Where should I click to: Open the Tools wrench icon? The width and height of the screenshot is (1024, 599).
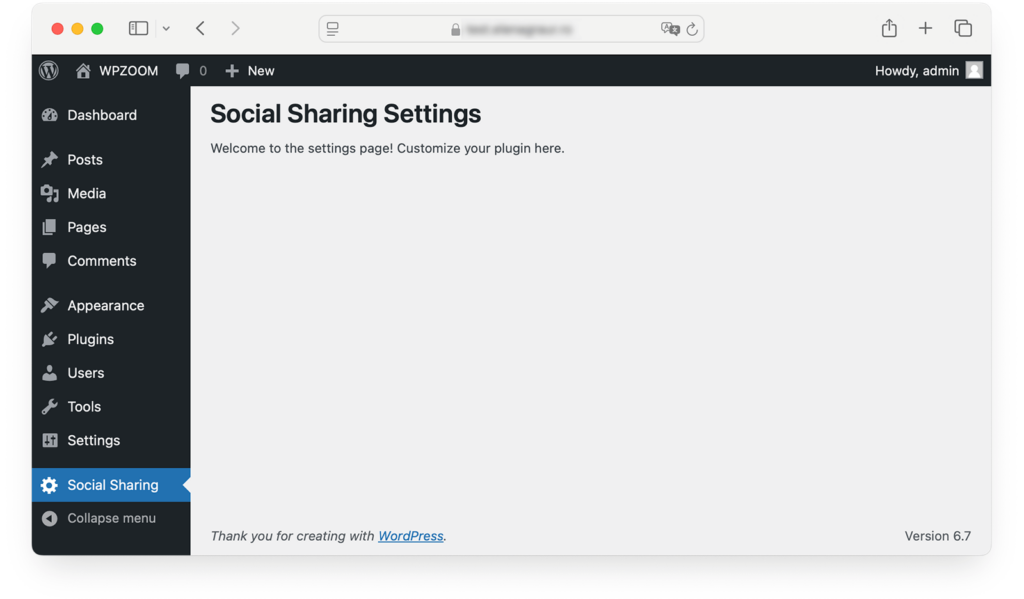pos(50,406)
